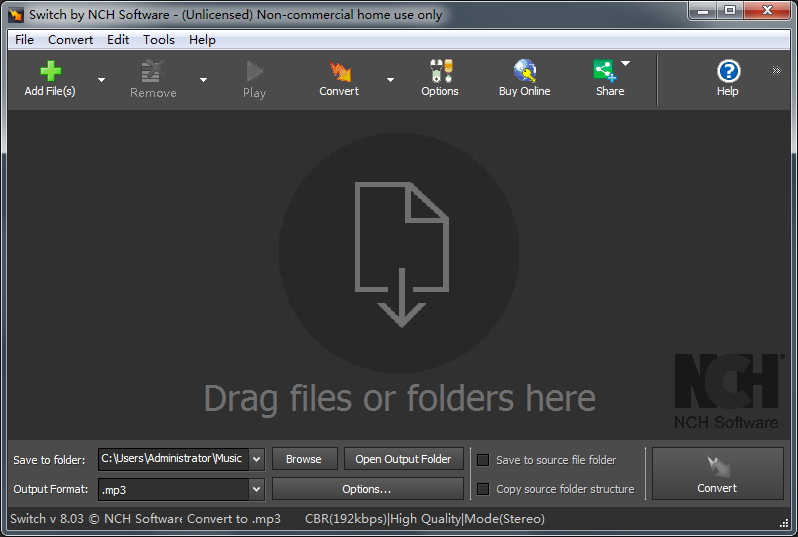Open the Edit menu
The width and height of the screenshot is (798, 537).
pos(118,40)
